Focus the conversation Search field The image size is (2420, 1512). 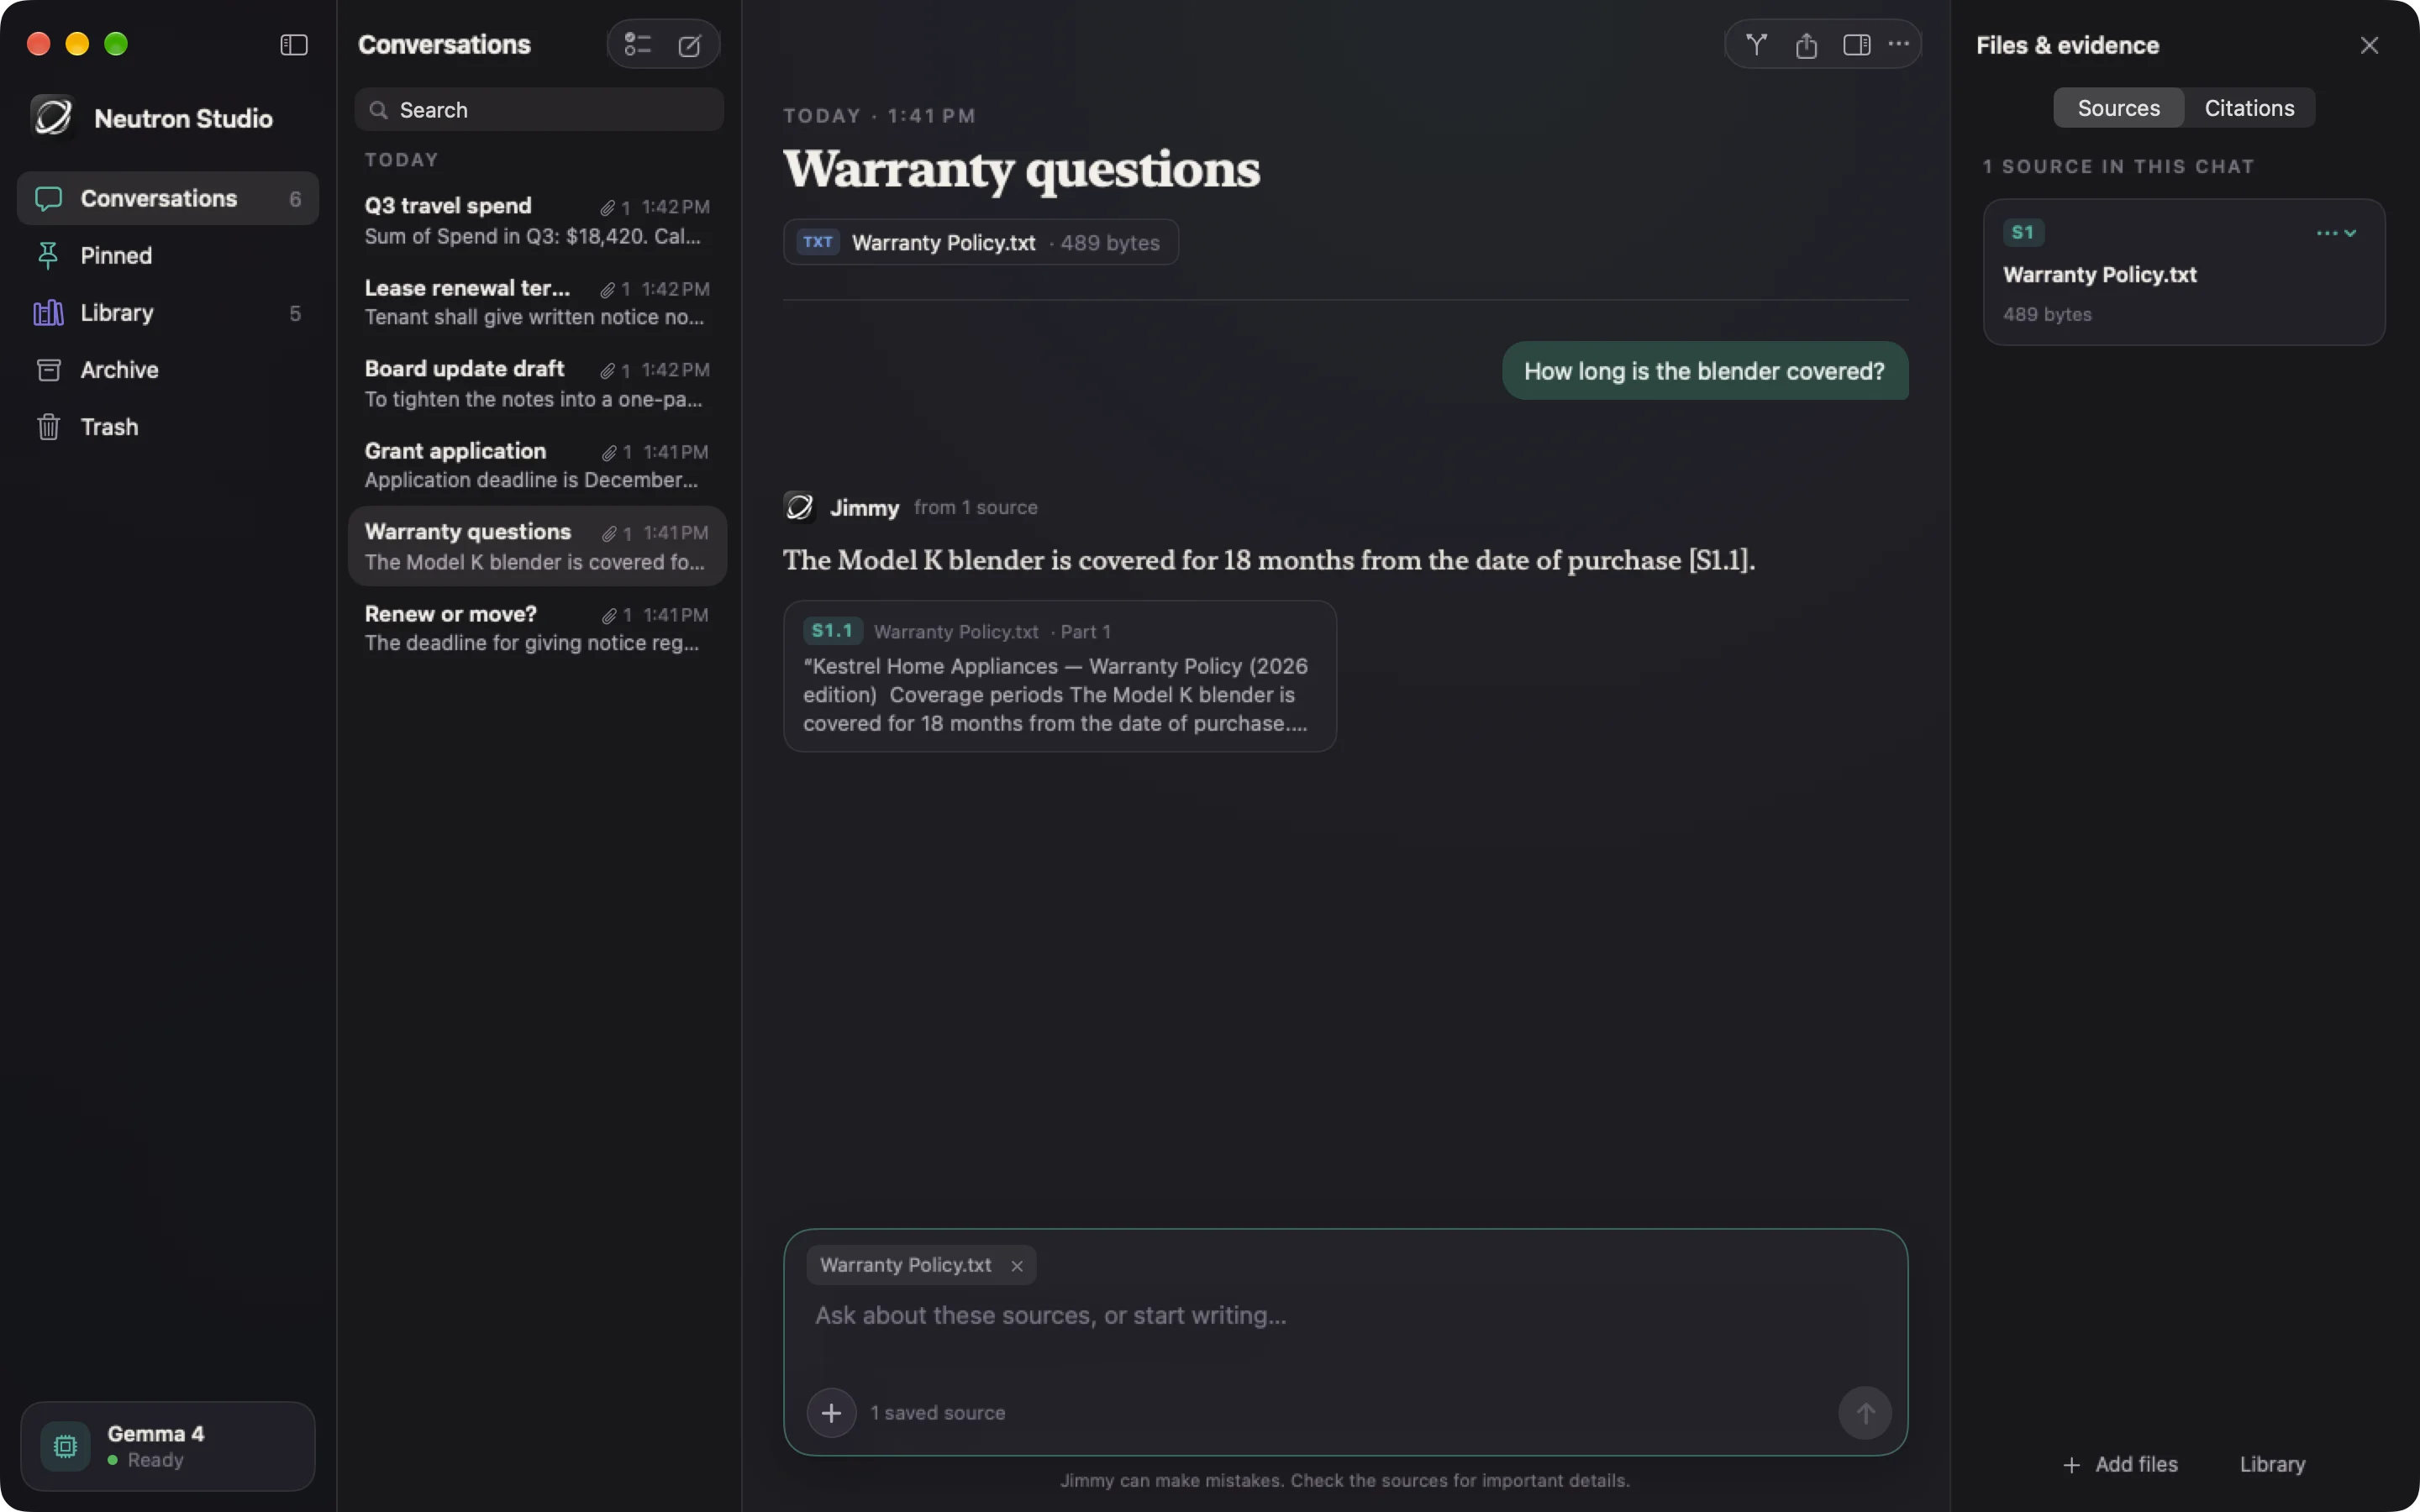(x=539, y=110)
